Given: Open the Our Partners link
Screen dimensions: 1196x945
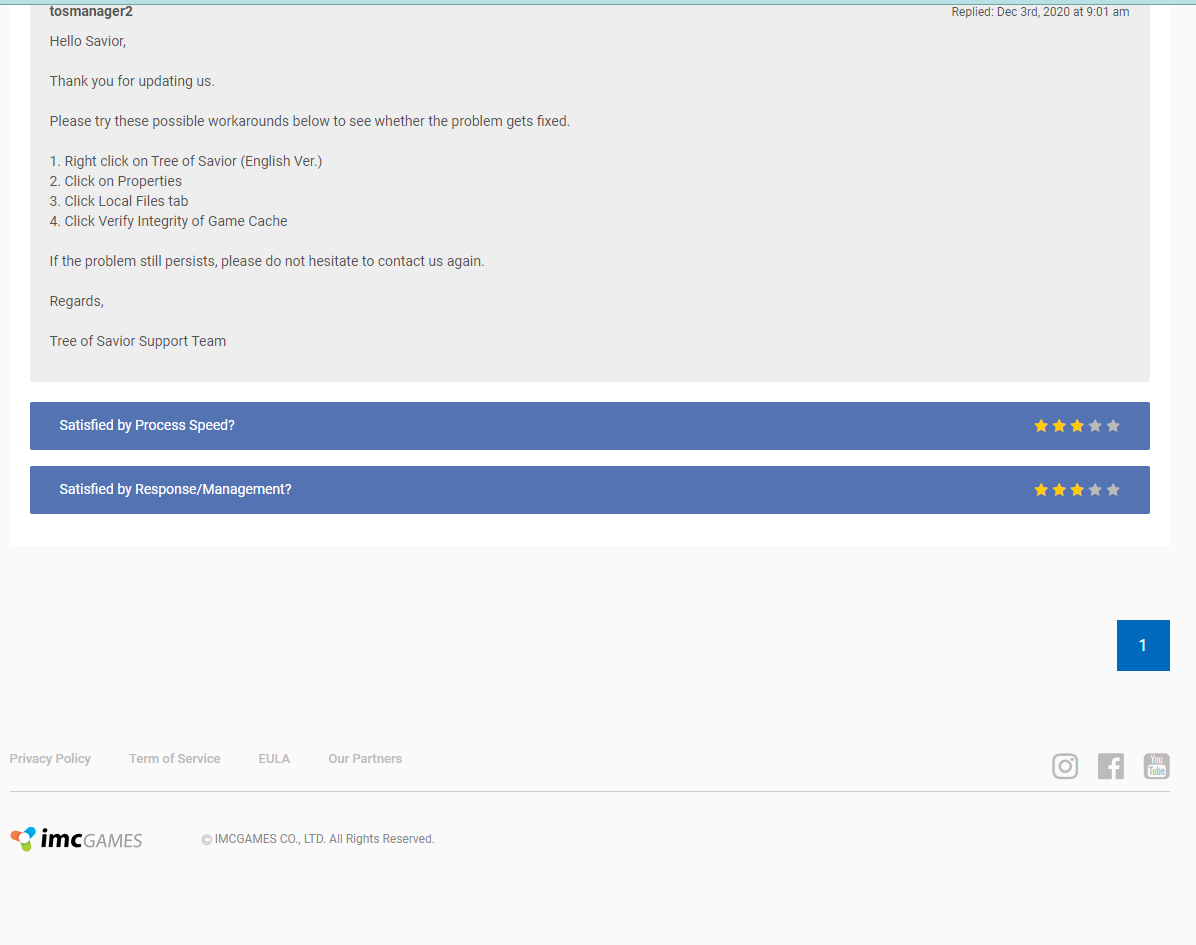Looking at the screenshot, I should [365, 759].
